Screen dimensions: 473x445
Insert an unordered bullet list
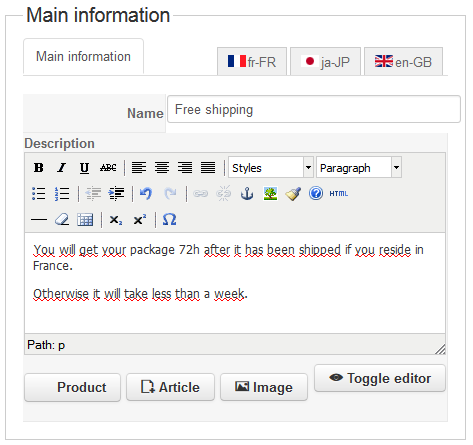[x=39, y=193]
